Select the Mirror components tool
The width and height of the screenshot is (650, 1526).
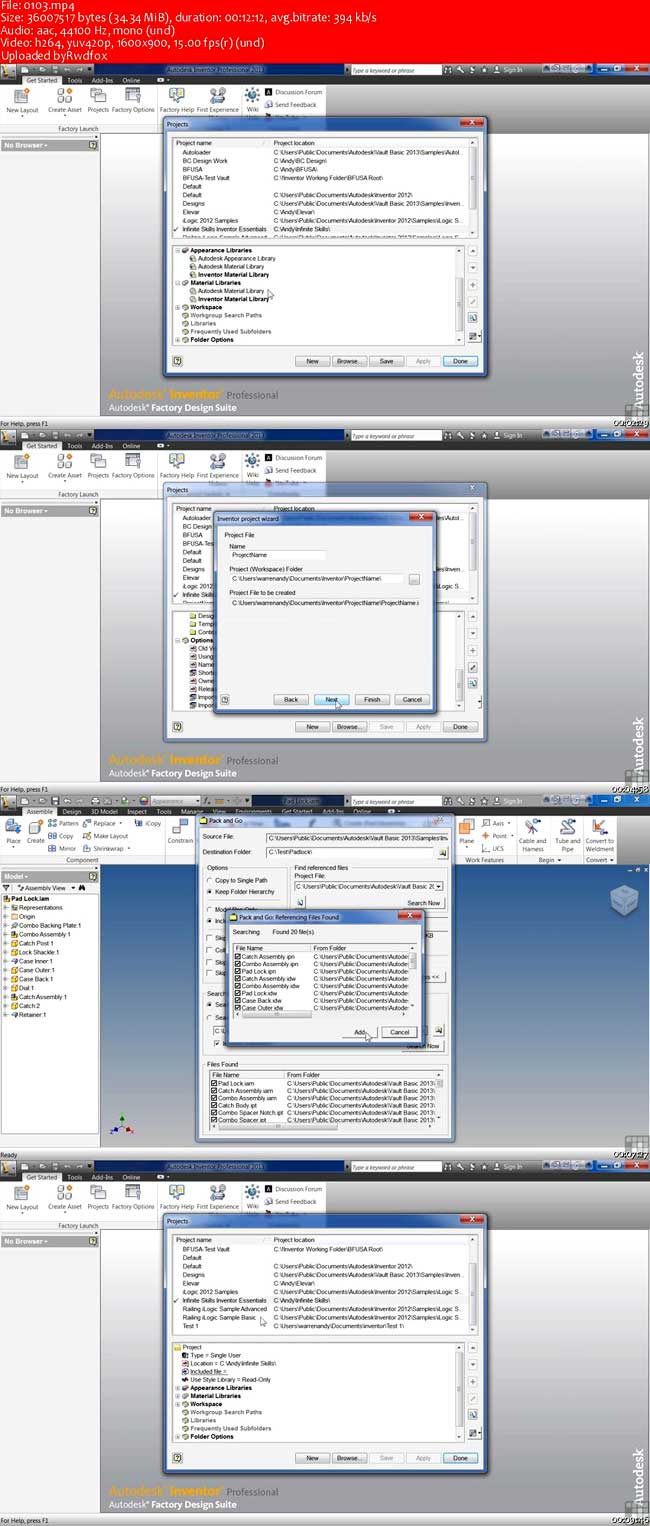(63, 847)
